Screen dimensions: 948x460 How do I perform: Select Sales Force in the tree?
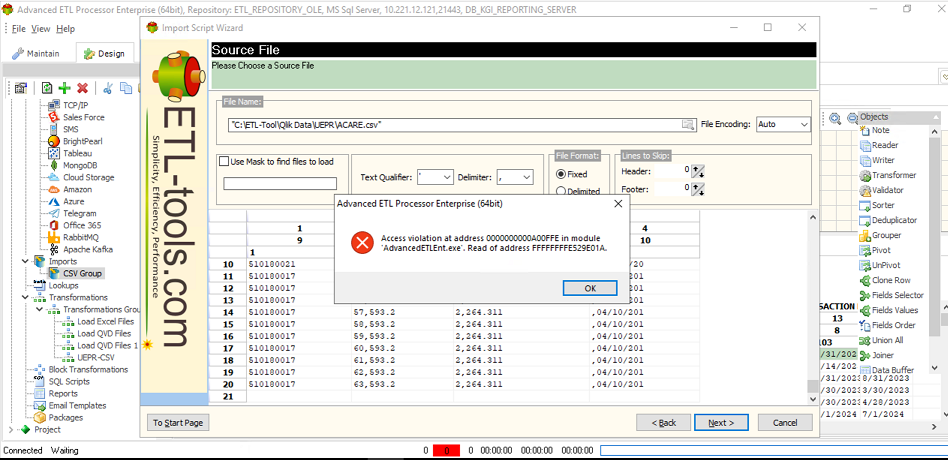coord(83,117)
